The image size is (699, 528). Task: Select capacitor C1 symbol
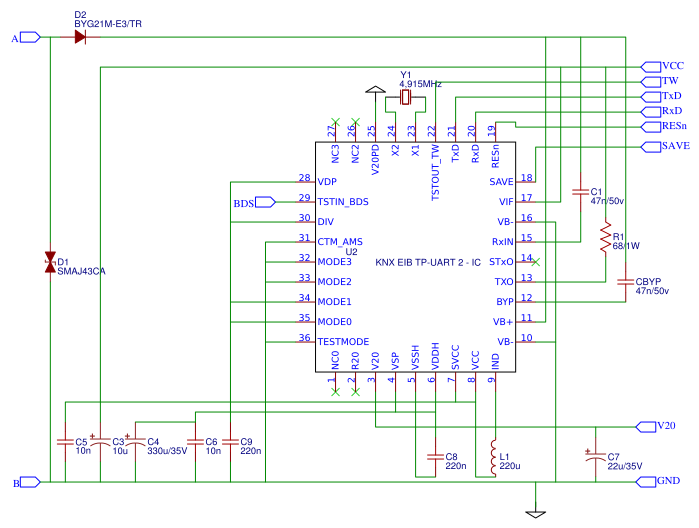coord(580,192)
